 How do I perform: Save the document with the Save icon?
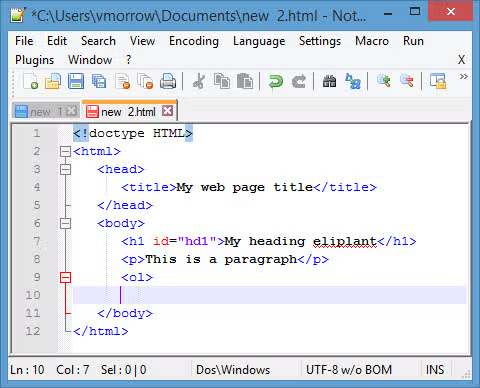pyautogui.click(x=76, y=81)
